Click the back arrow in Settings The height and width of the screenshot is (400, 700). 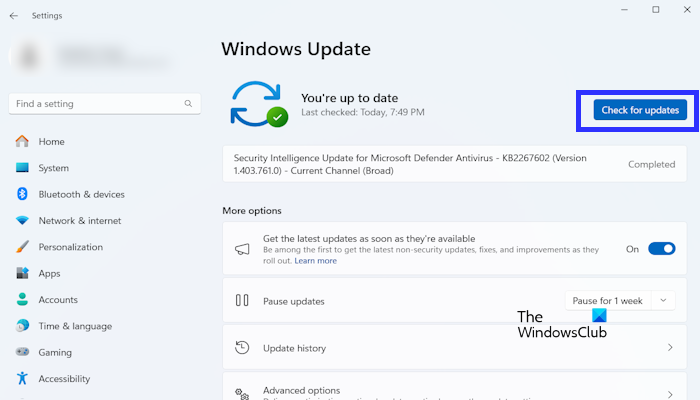coord(14,16)
